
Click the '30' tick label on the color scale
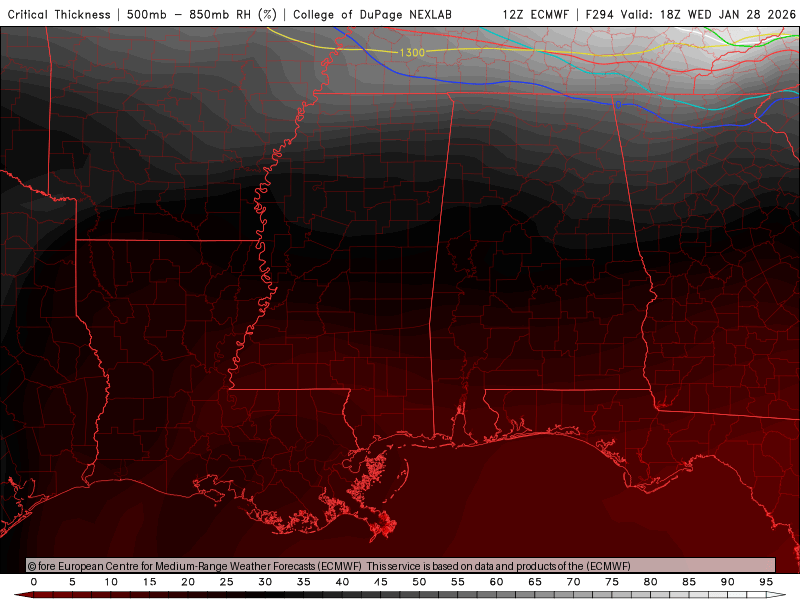(265, 582)
